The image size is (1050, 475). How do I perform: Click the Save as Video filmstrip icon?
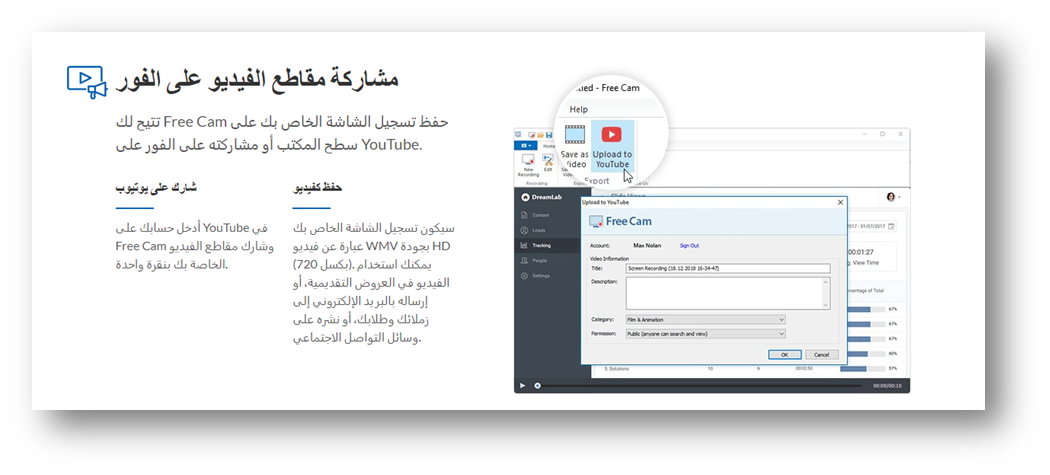tap(575, 135)
